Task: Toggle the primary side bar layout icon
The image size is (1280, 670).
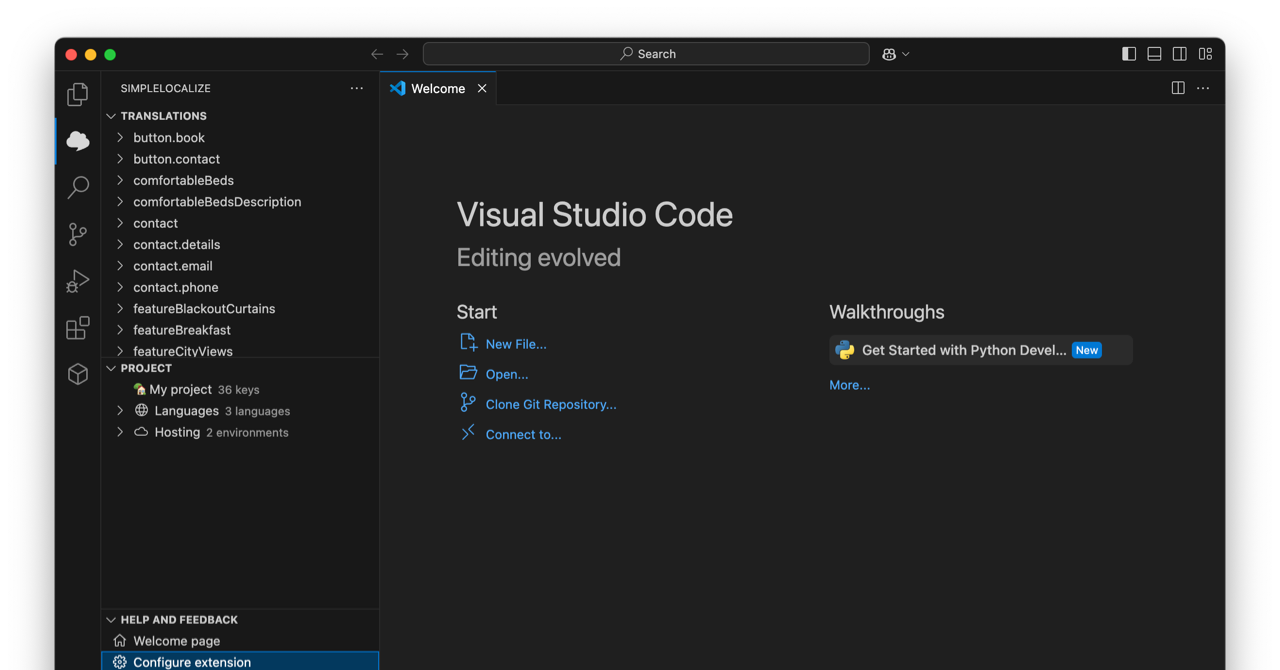Action: 1129,54
